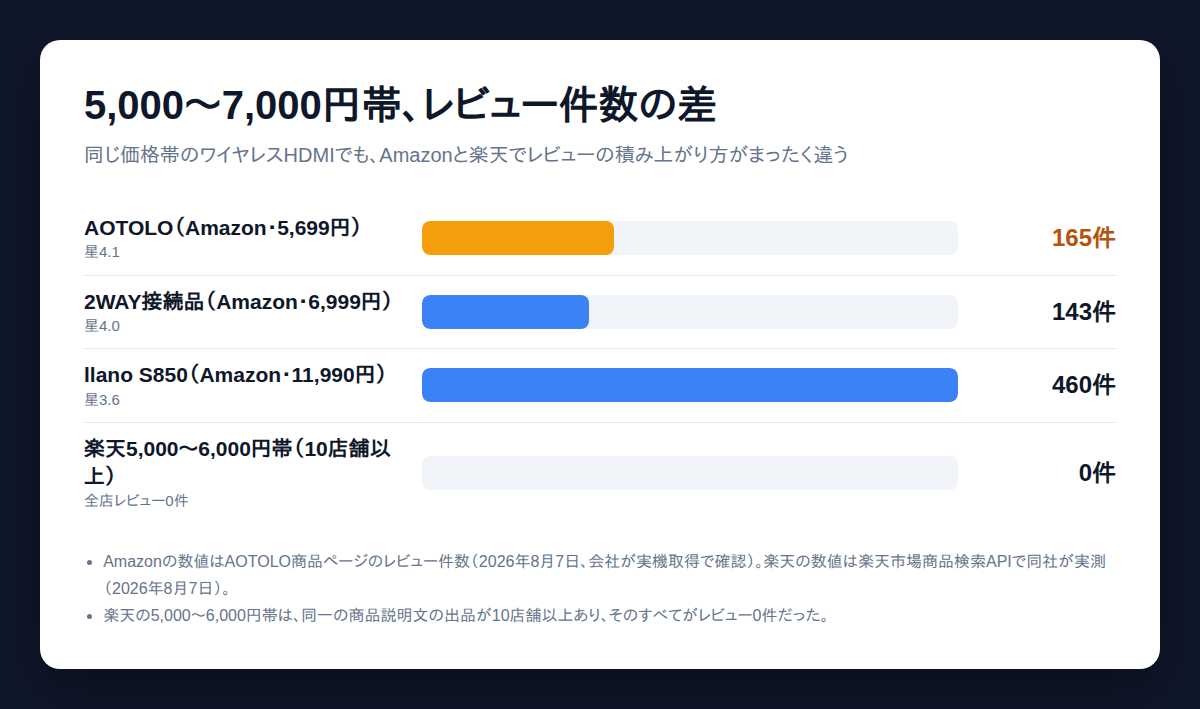Click the 460件 review count

point(1083,385)
